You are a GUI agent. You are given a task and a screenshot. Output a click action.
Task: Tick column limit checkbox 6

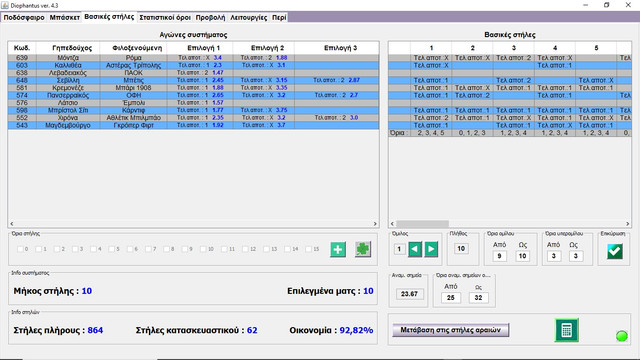coord(130,249)
